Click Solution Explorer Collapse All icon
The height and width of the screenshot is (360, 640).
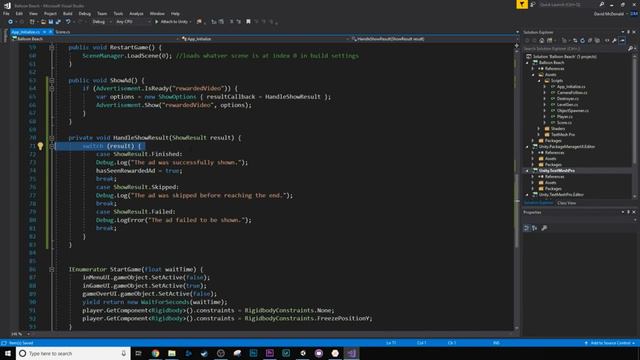tap(590, 40)
